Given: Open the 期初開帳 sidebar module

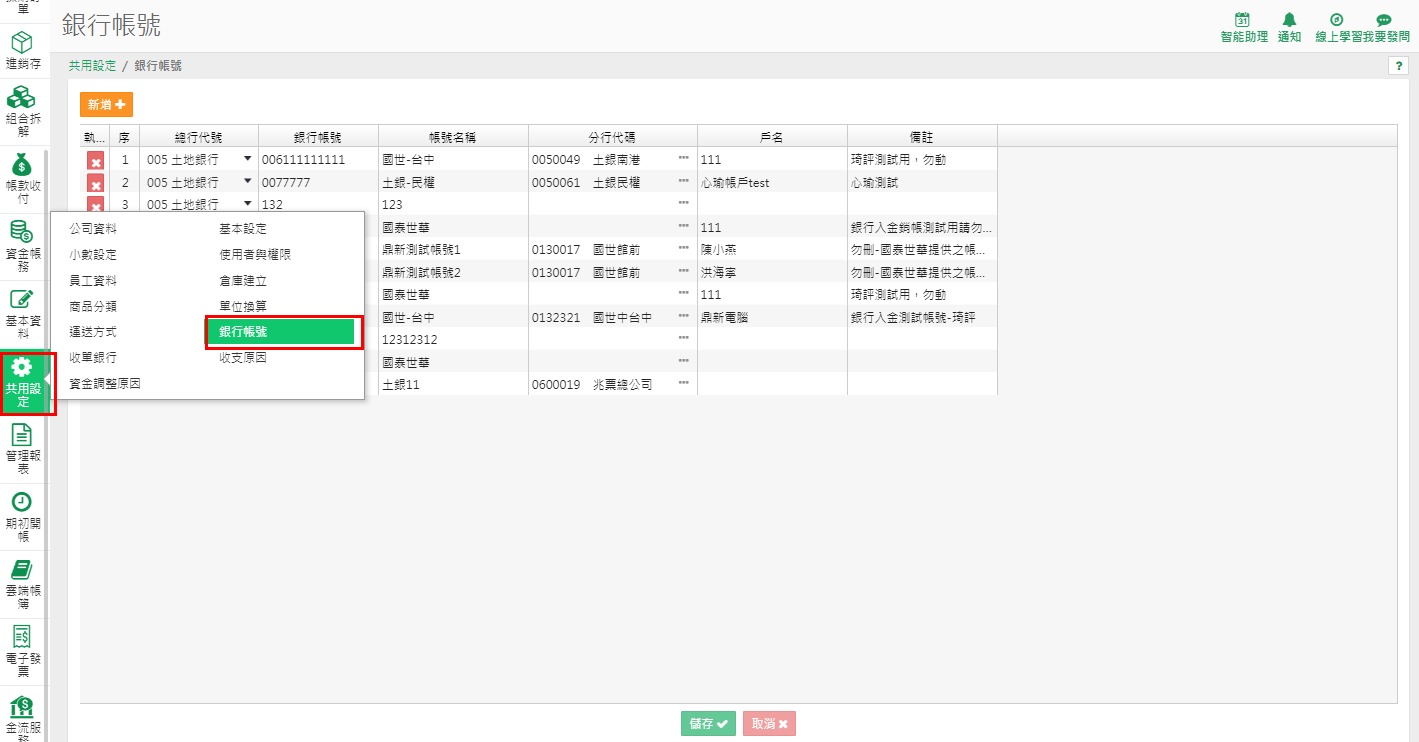Looking at the screenshot, I should pyautogui.click(x=23, y=516).
